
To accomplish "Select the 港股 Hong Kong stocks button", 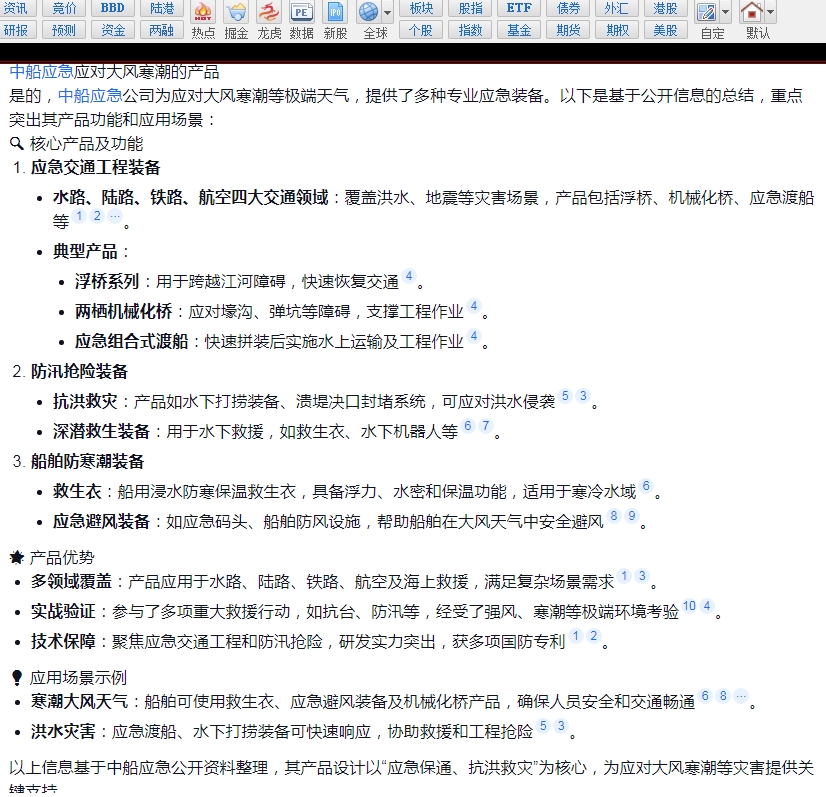I will tap(665, 8).
